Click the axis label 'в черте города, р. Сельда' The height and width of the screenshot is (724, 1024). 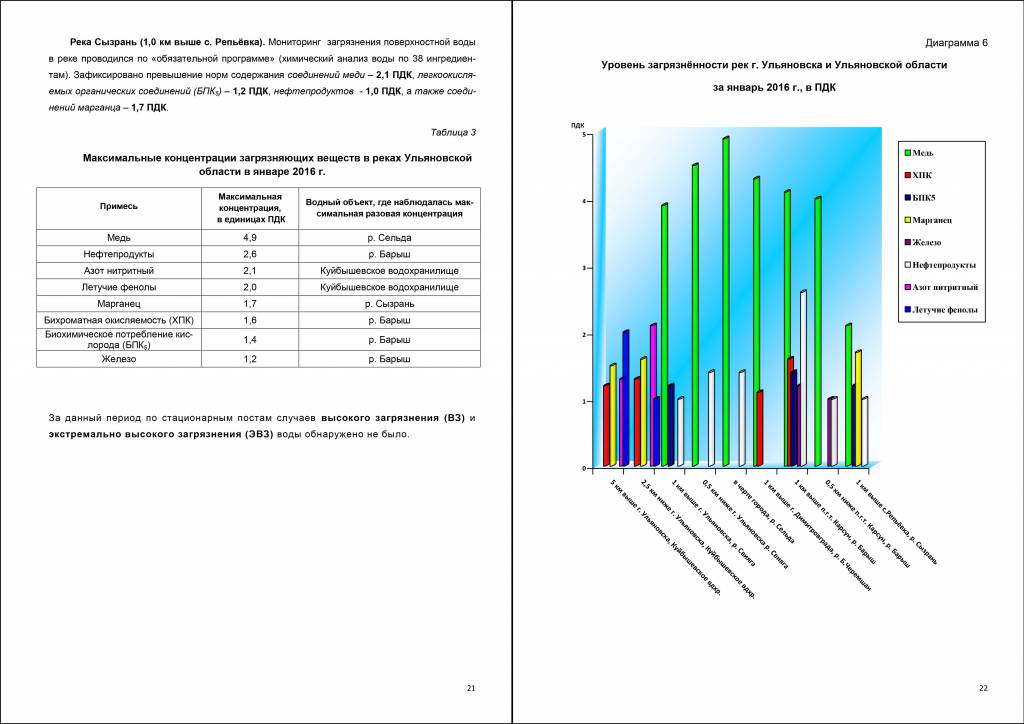[764, 512]
